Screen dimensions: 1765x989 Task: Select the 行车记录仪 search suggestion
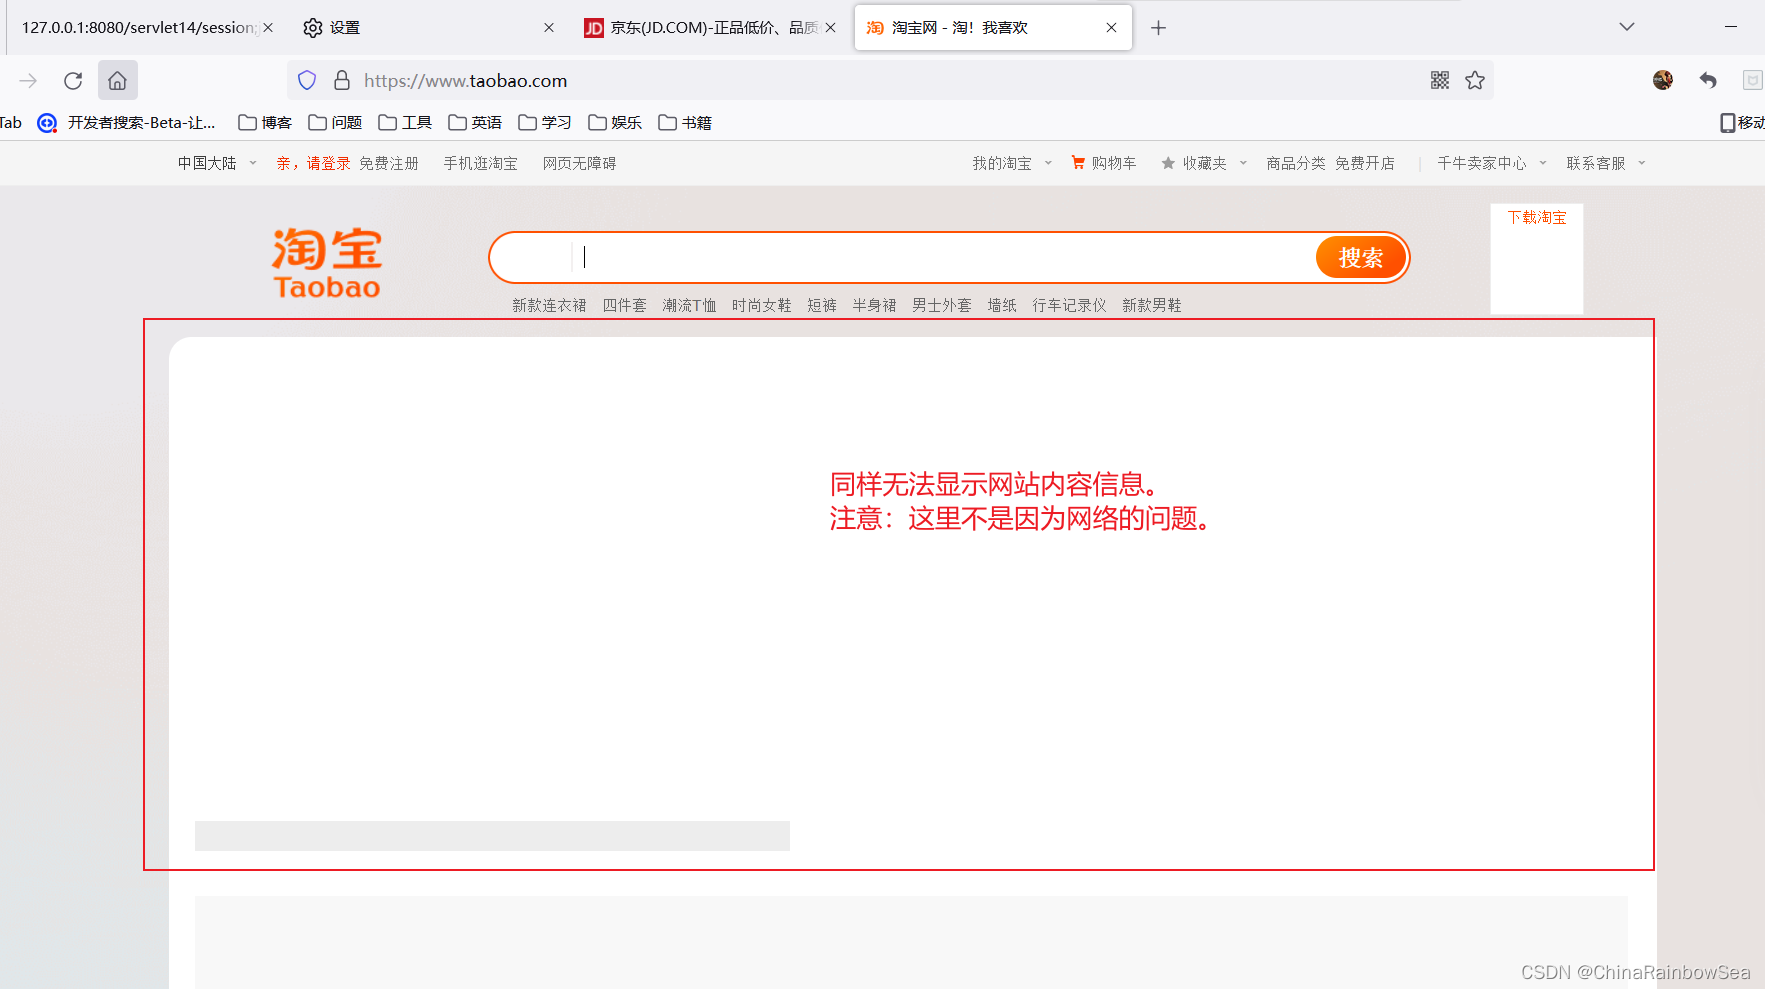pyautogui.click(x=1069, y=305)
